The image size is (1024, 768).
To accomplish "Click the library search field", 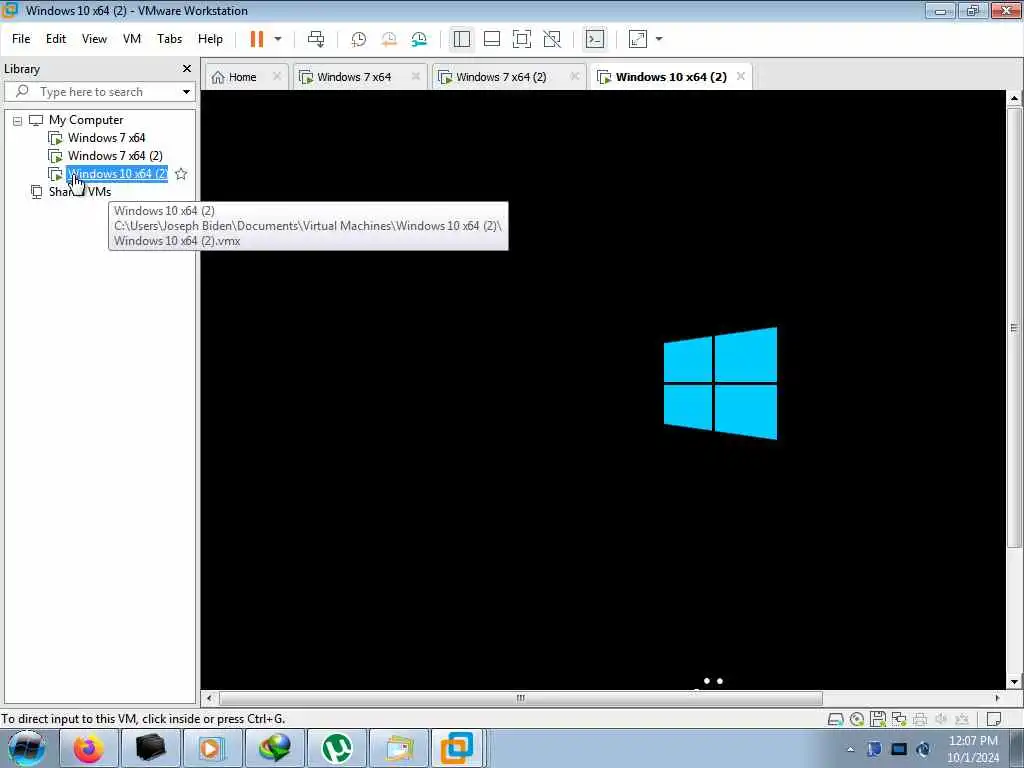I will point(91,92).
